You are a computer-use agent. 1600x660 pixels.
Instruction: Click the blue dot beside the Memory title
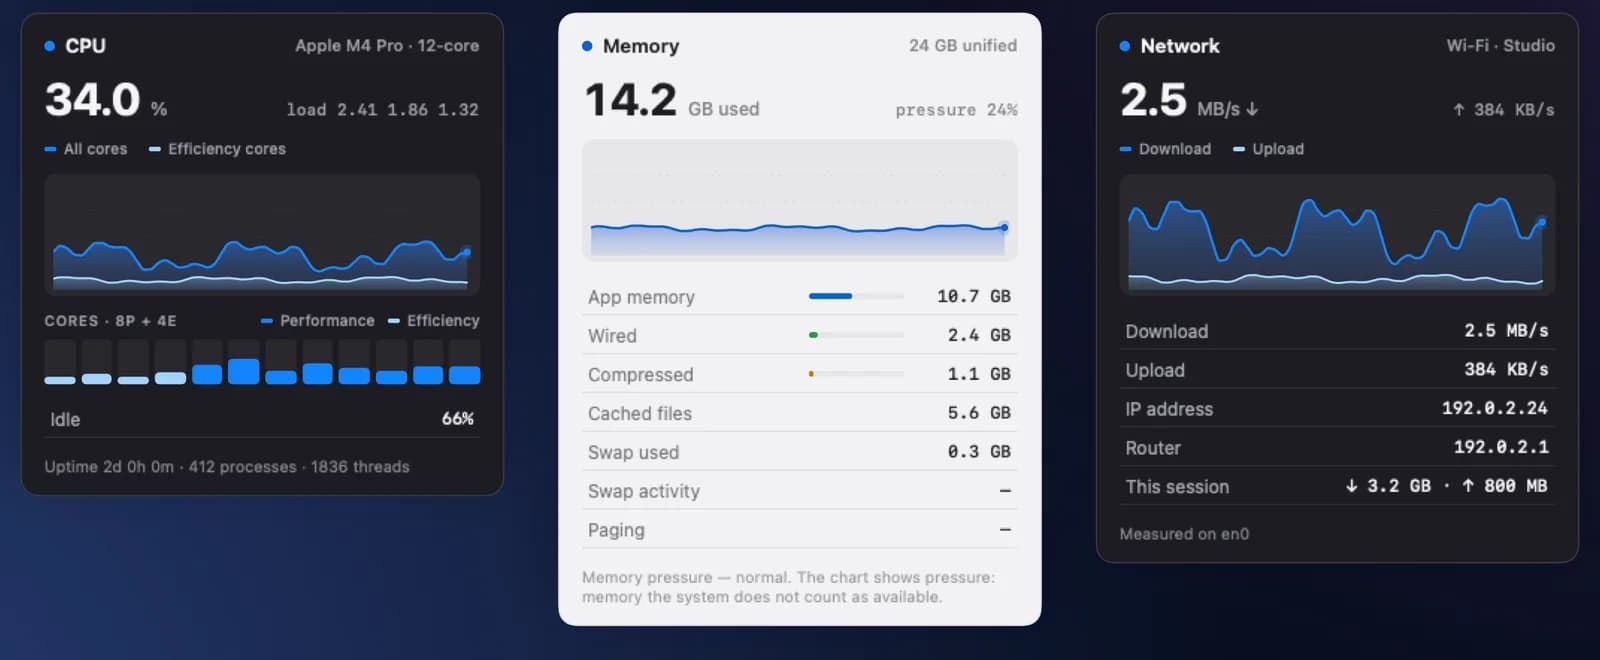pos(587,46)
